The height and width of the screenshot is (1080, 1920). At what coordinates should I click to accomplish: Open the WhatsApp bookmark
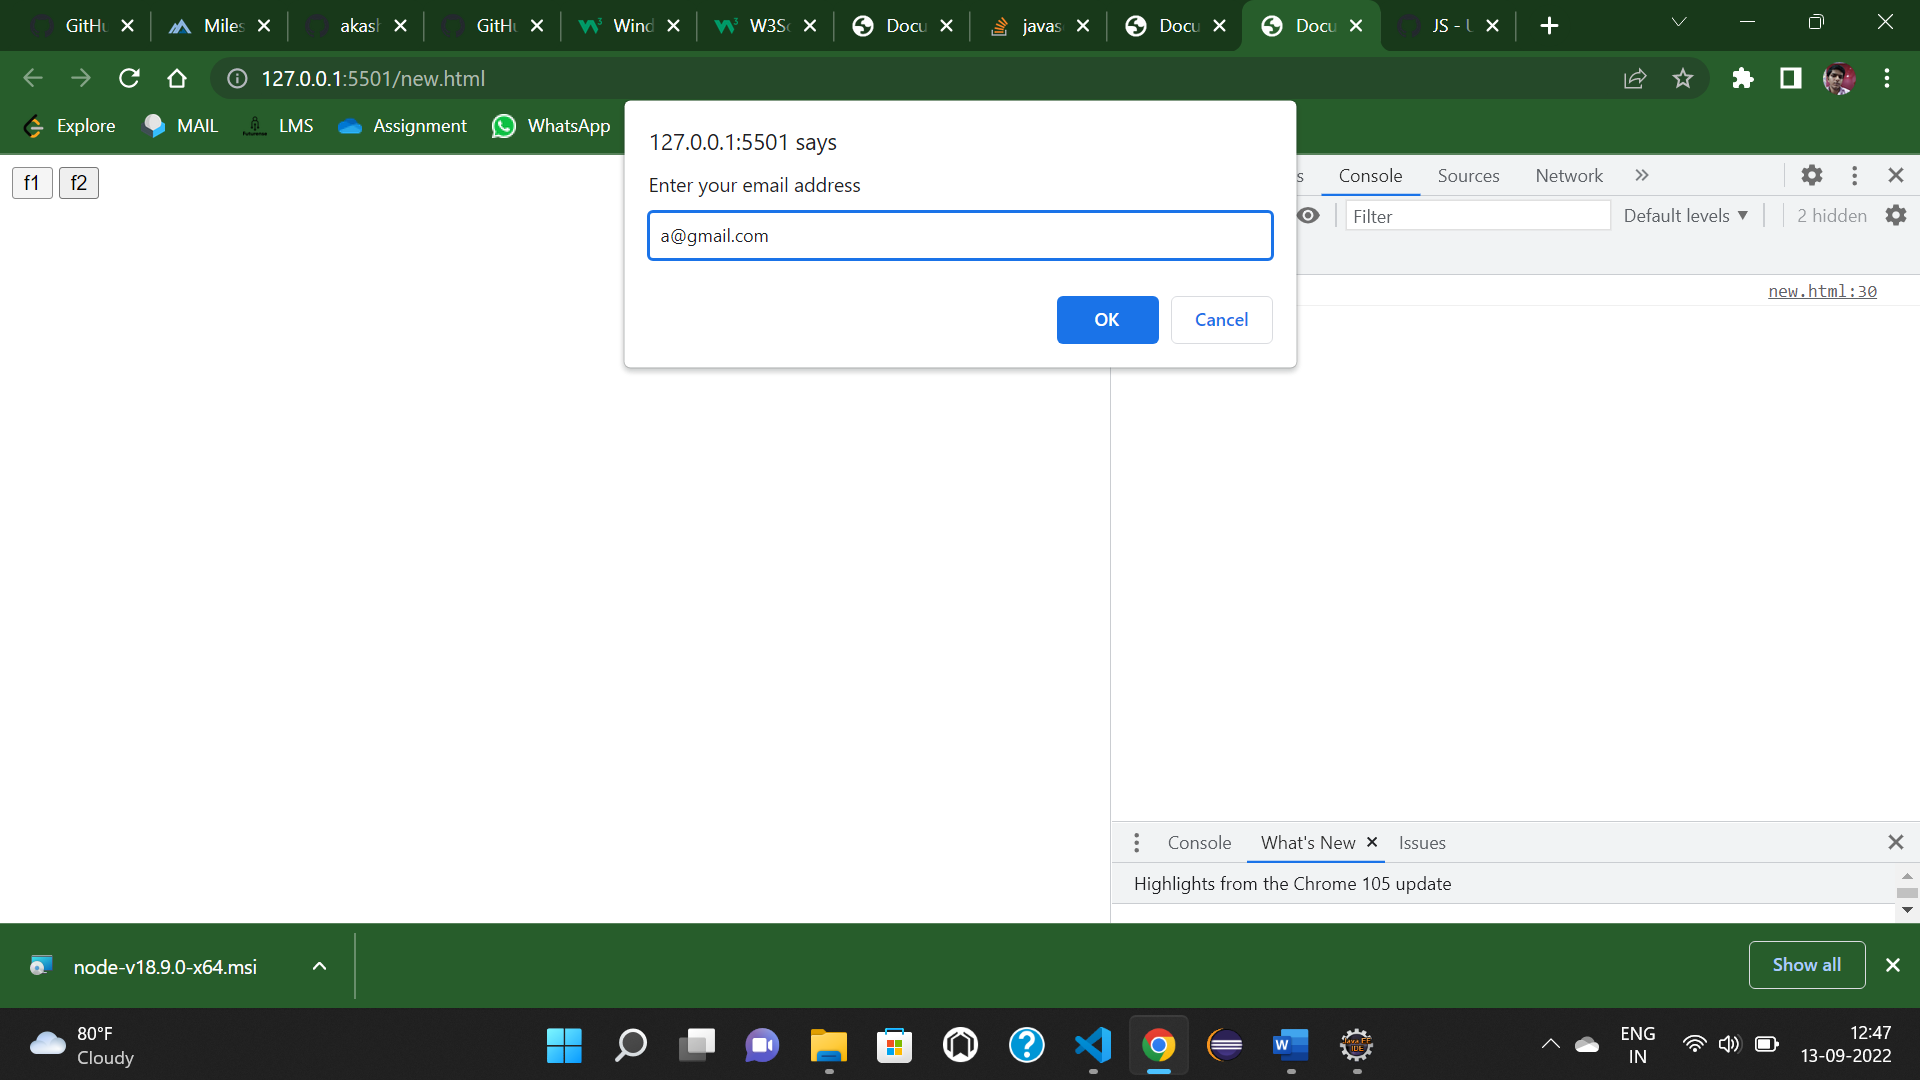click(551, 126)
